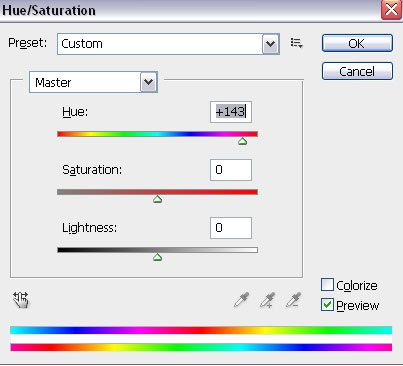Choose the Subtract from Sample eyedropper

tap(294, 300)
